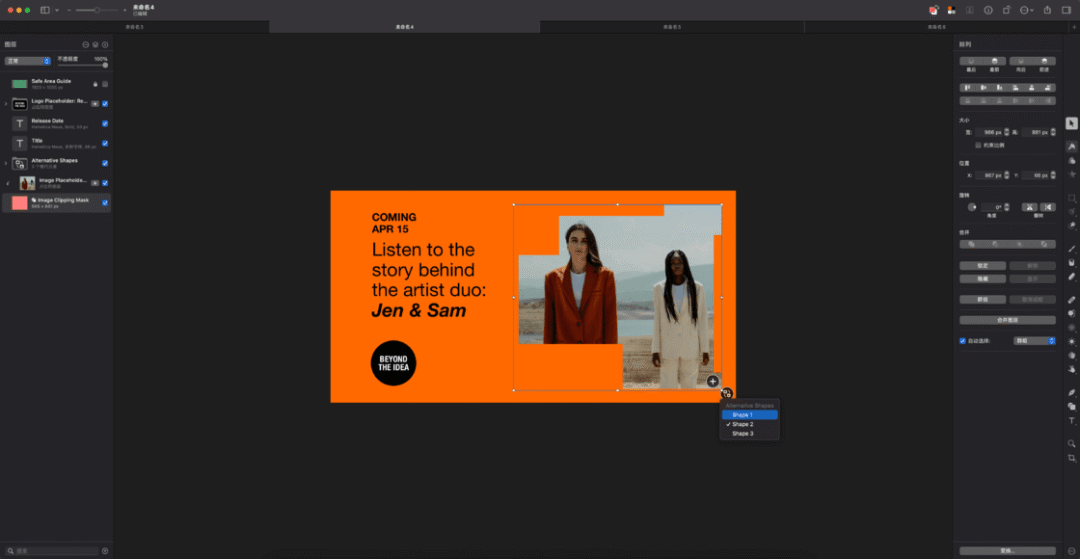This screenshot has height=559, width=1080.
Task: Open the Color Adjustments tool
Action: [1071, 160]
